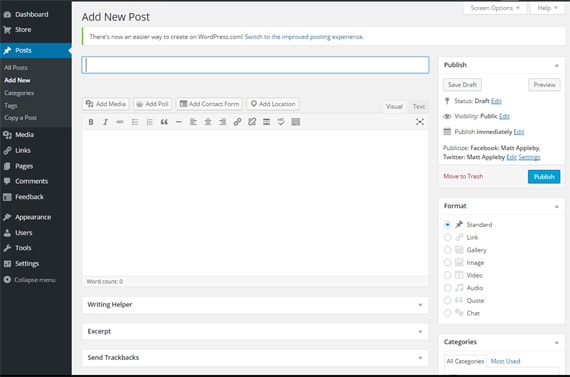This screenshot has width=570, height=377.
Task: Click the insert link chain icon
Action: (237, 122)
